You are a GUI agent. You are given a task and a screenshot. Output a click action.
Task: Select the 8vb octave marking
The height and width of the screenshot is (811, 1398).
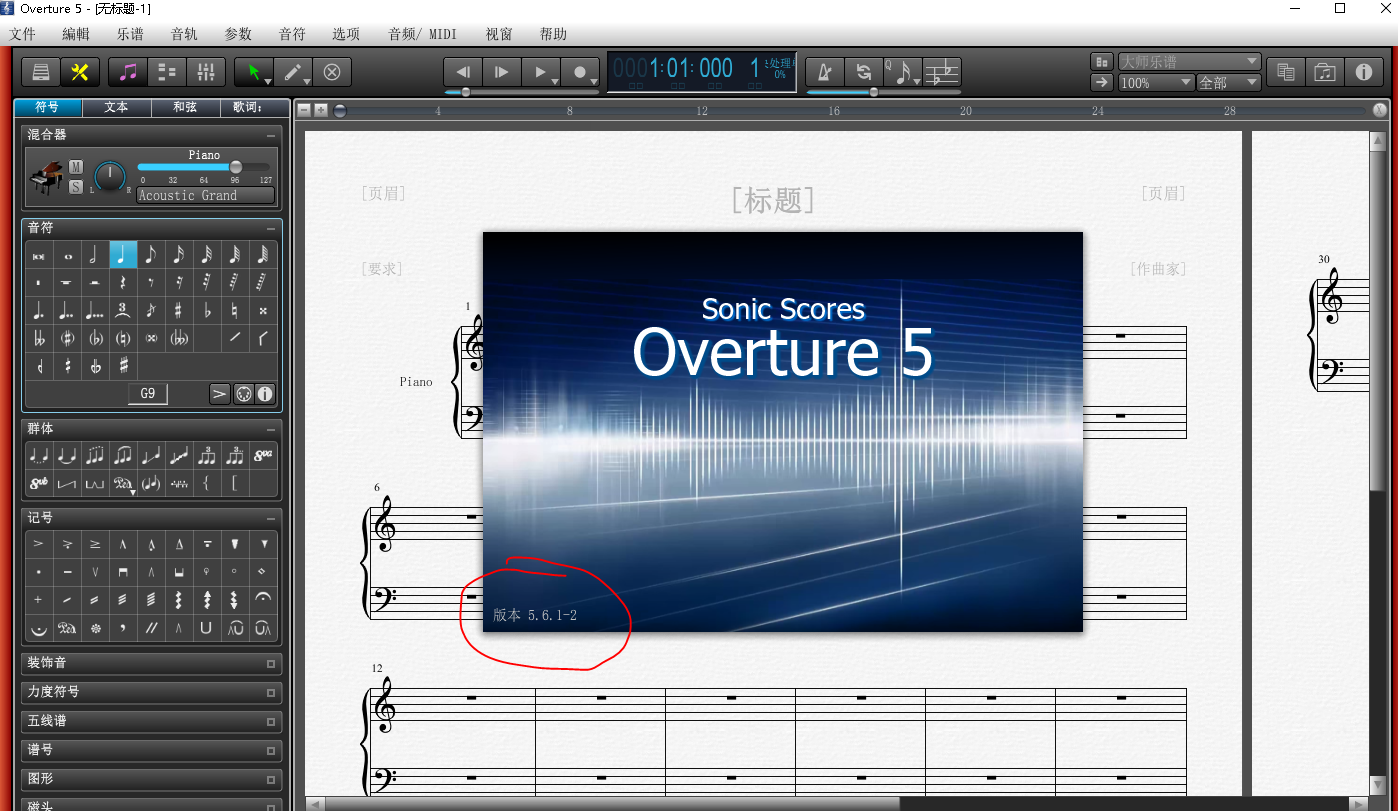38,484
